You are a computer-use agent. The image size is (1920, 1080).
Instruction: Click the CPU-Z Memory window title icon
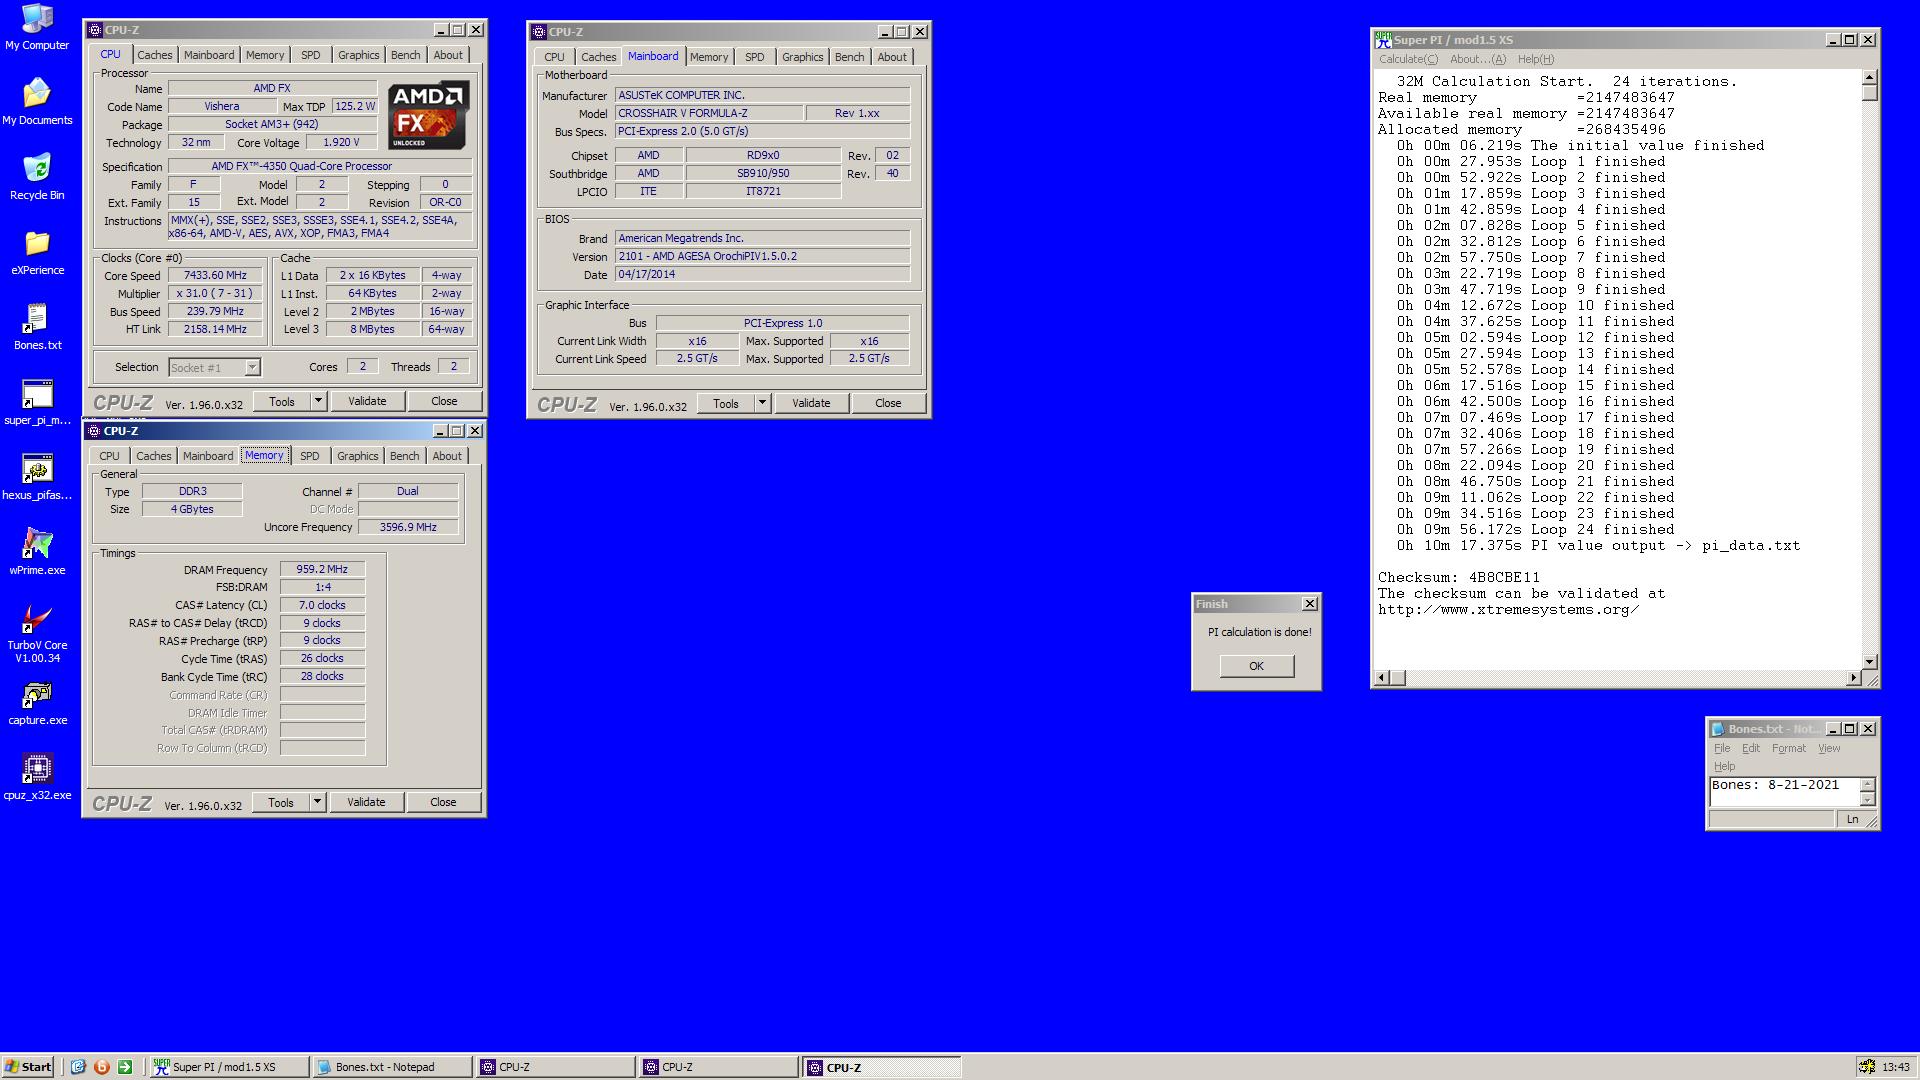point(95,431)
